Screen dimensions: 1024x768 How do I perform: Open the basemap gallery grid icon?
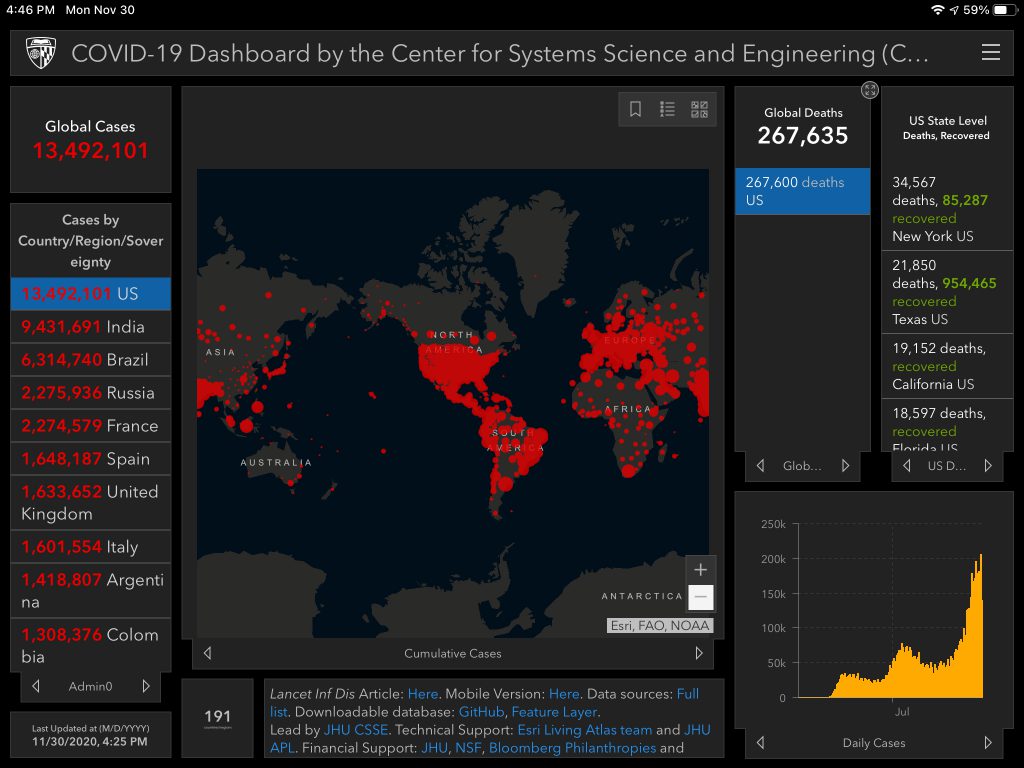click(x=699, y=110)
